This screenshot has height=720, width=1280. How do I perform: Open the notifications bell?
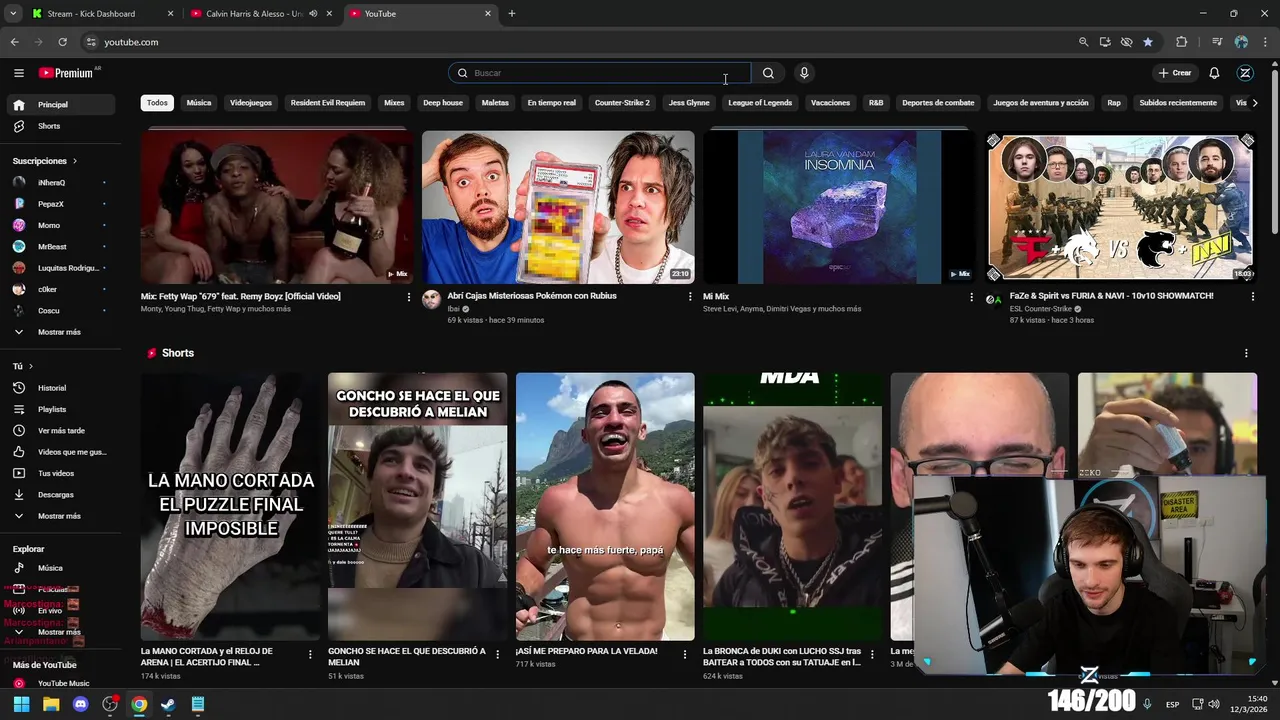pos(1214,73)
